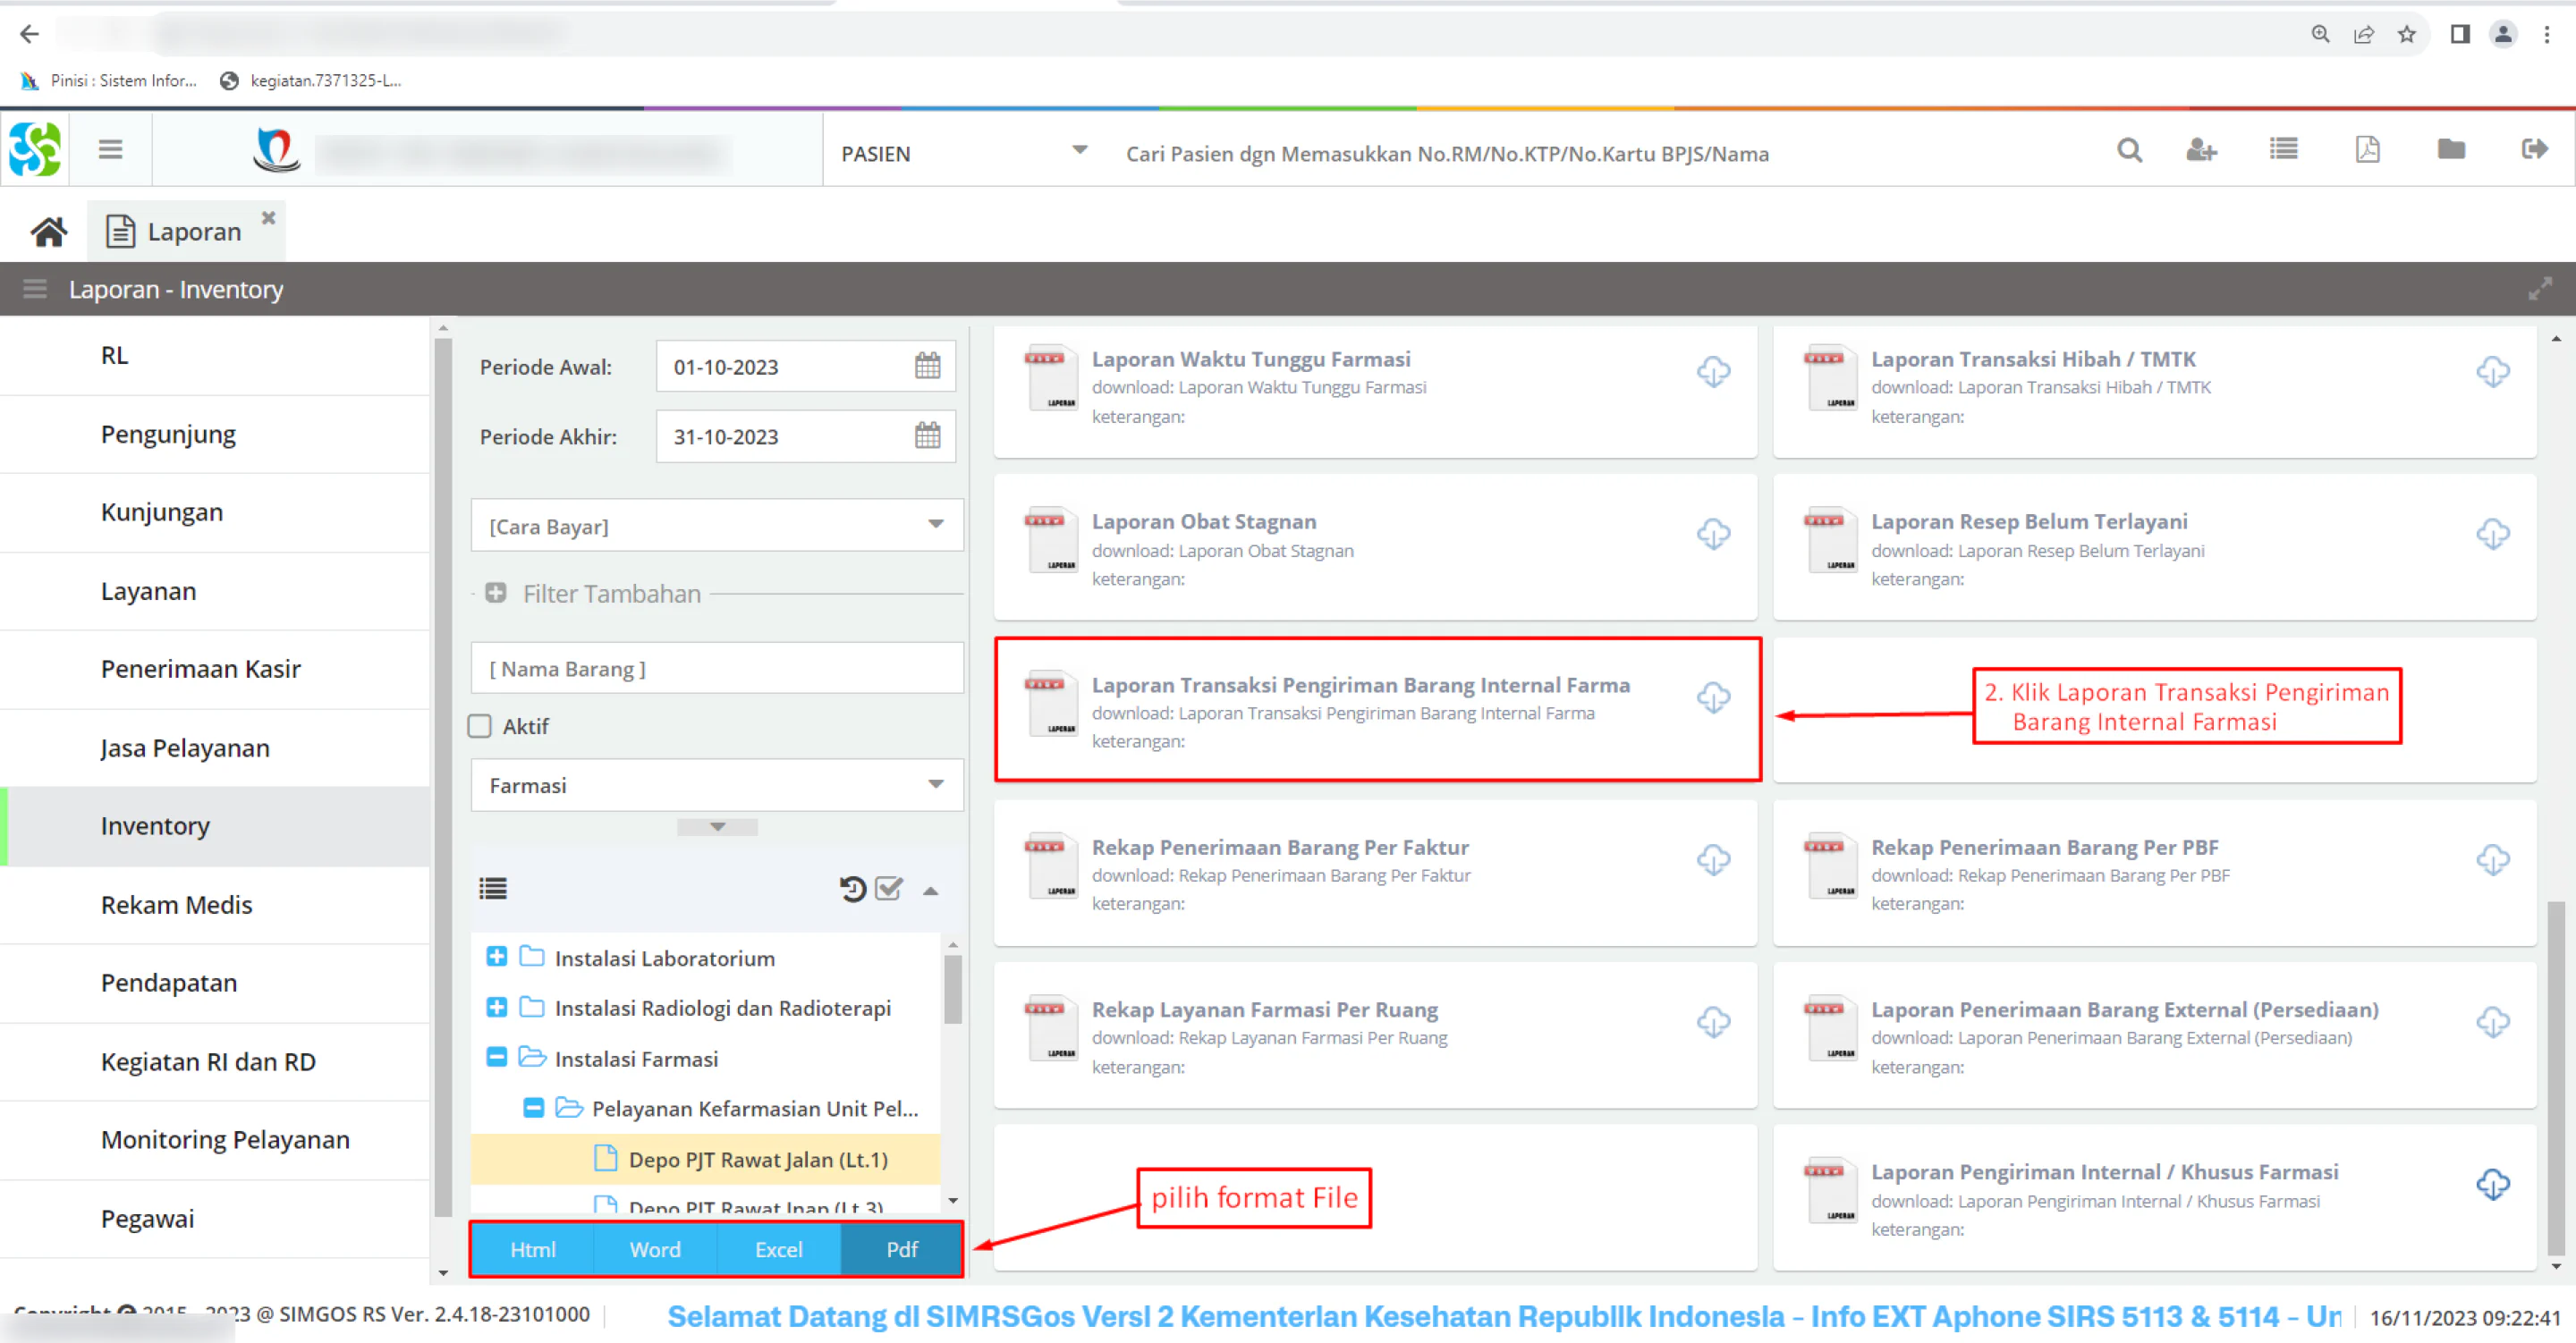Toggle the check-all icon above tree
Screen dimensions: 2576x1343
pyautogui.click(x=889, y=889)
